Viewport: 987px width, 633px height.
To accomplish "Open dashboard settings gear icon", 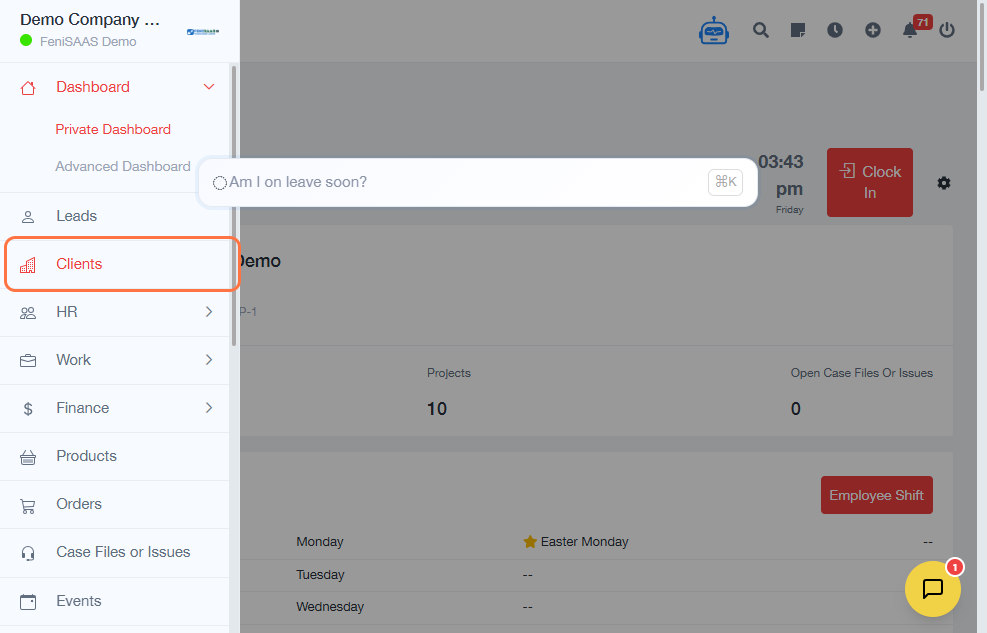I will pos(944,183).
